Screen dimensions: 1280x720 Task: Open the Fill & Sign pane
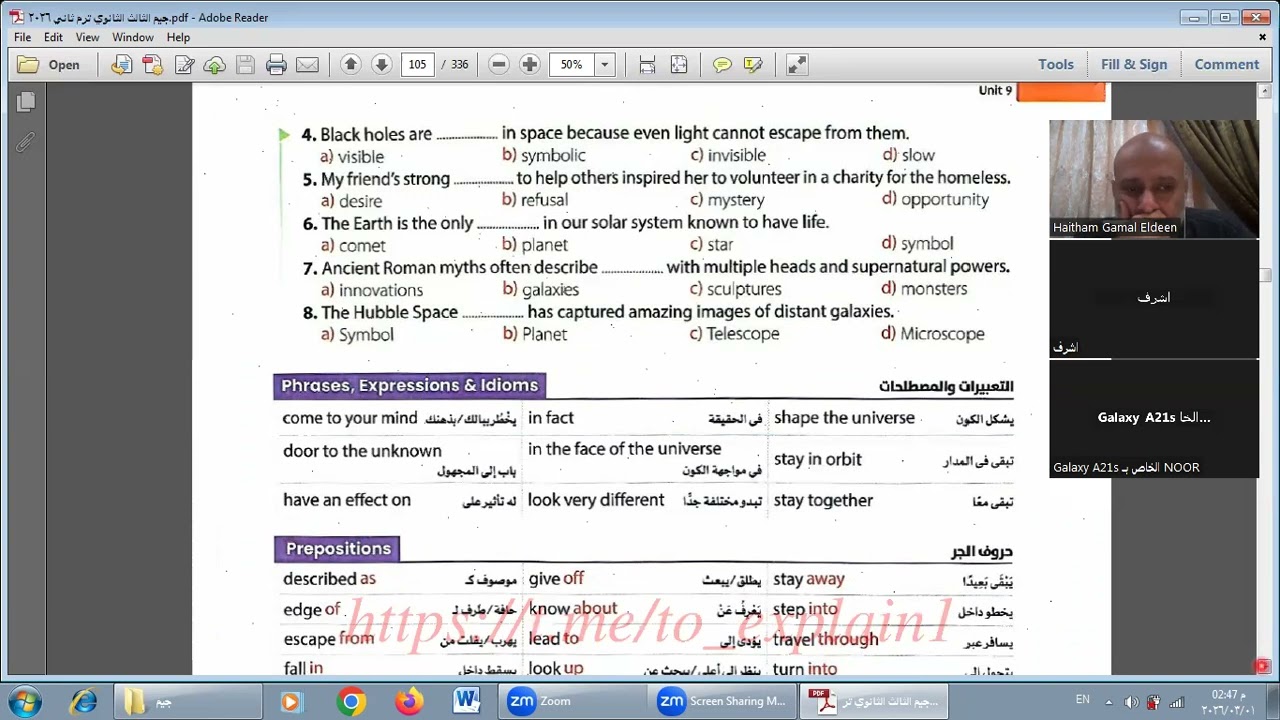(x=1134, y=65)
